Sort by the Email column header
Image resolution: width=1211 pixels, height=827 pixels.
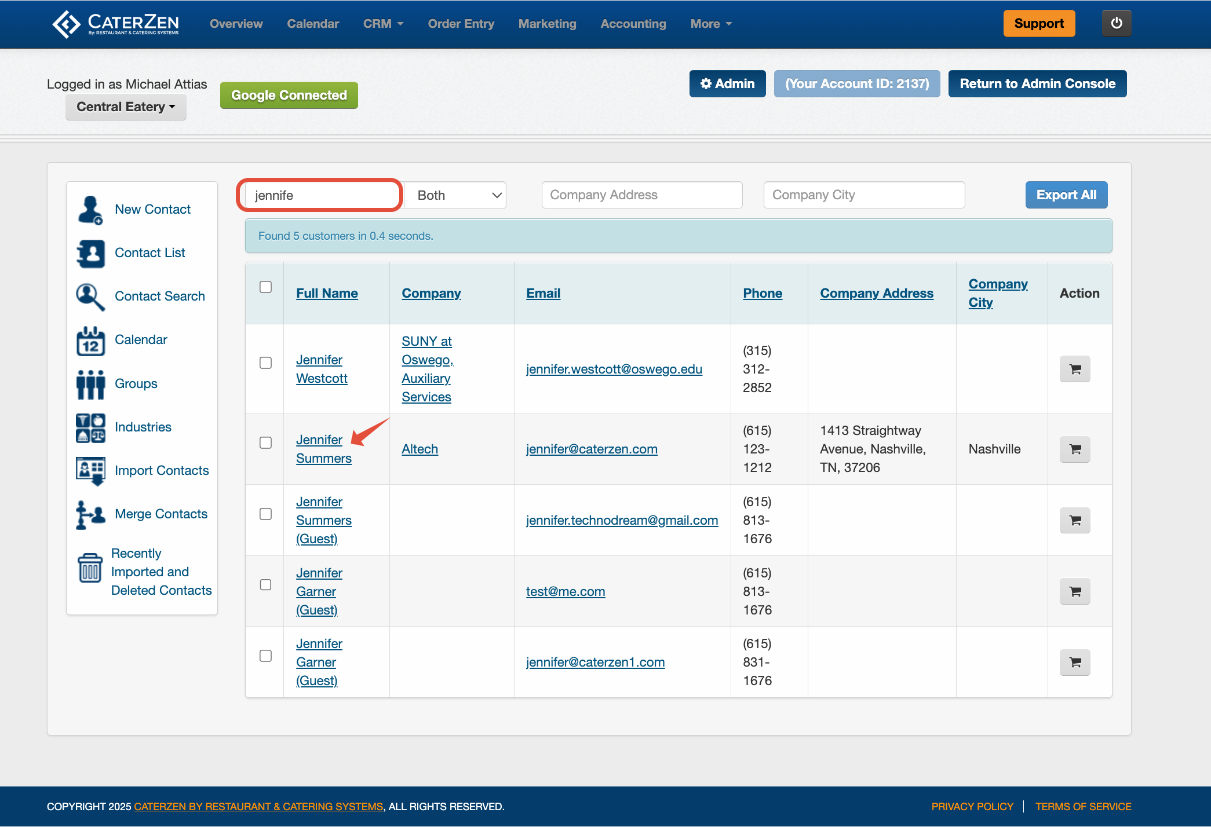(543, 293)
